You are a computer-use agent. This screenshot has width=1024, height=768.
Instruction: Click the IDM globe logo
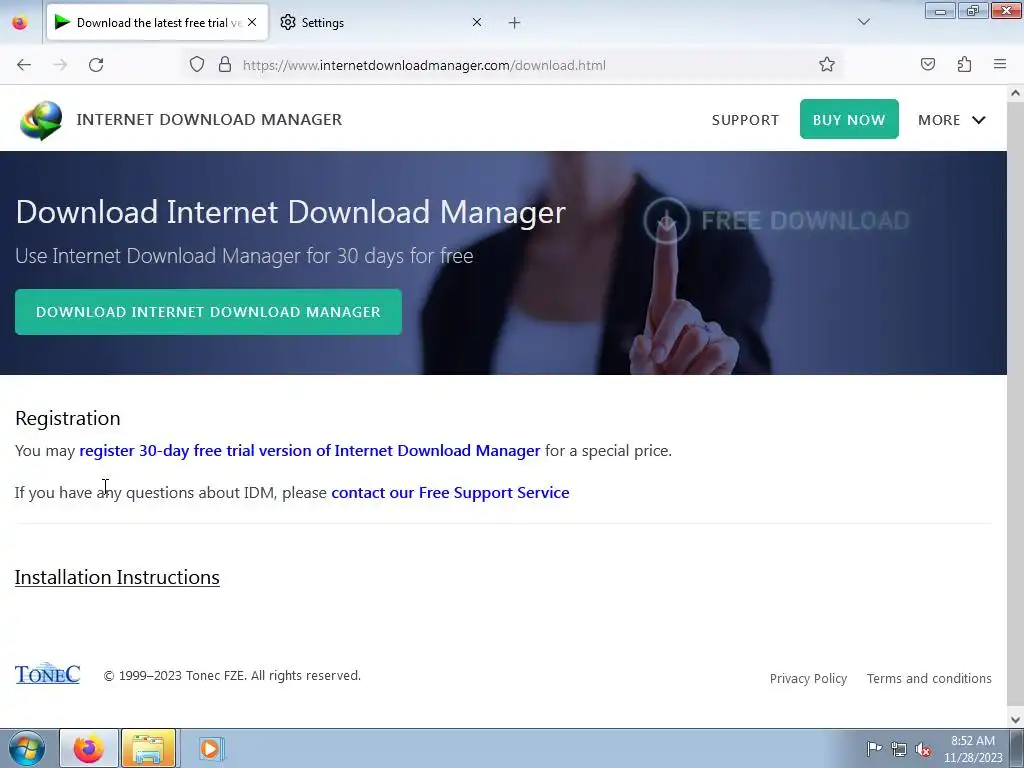pos(41,120)
